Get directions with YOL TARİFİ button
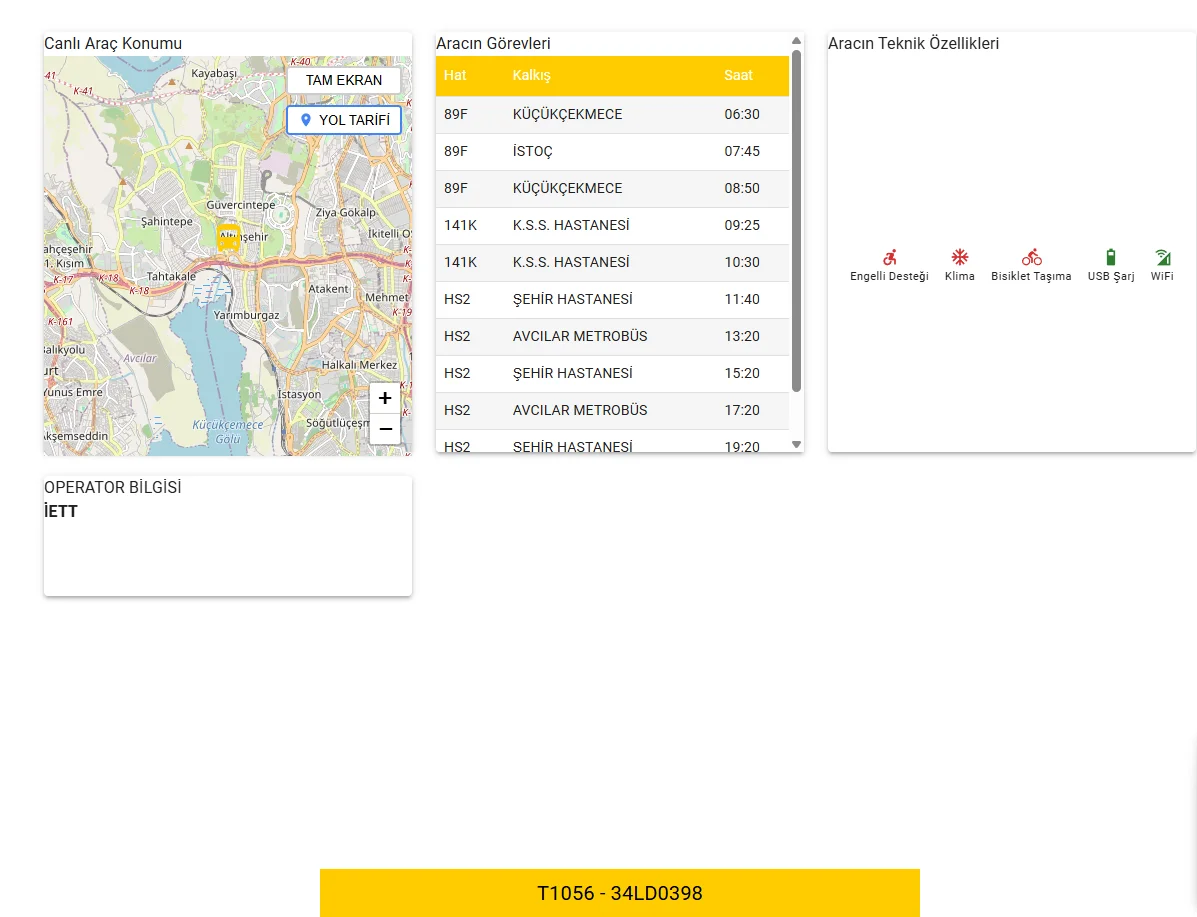This screenshot has height=917, width=1197. (344, 120)
